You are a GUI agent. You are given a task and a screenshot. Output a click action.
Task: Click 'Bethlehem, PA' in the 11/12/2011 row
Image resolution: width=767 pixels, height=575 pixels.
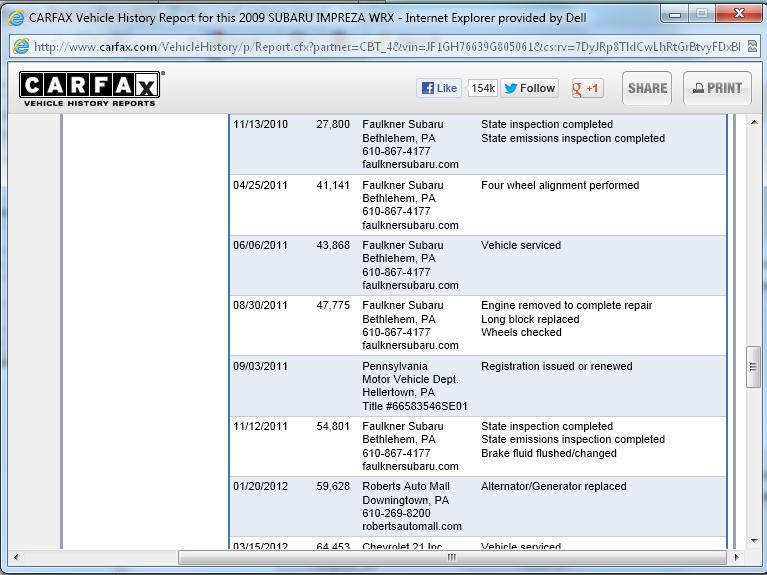point(399,439)
